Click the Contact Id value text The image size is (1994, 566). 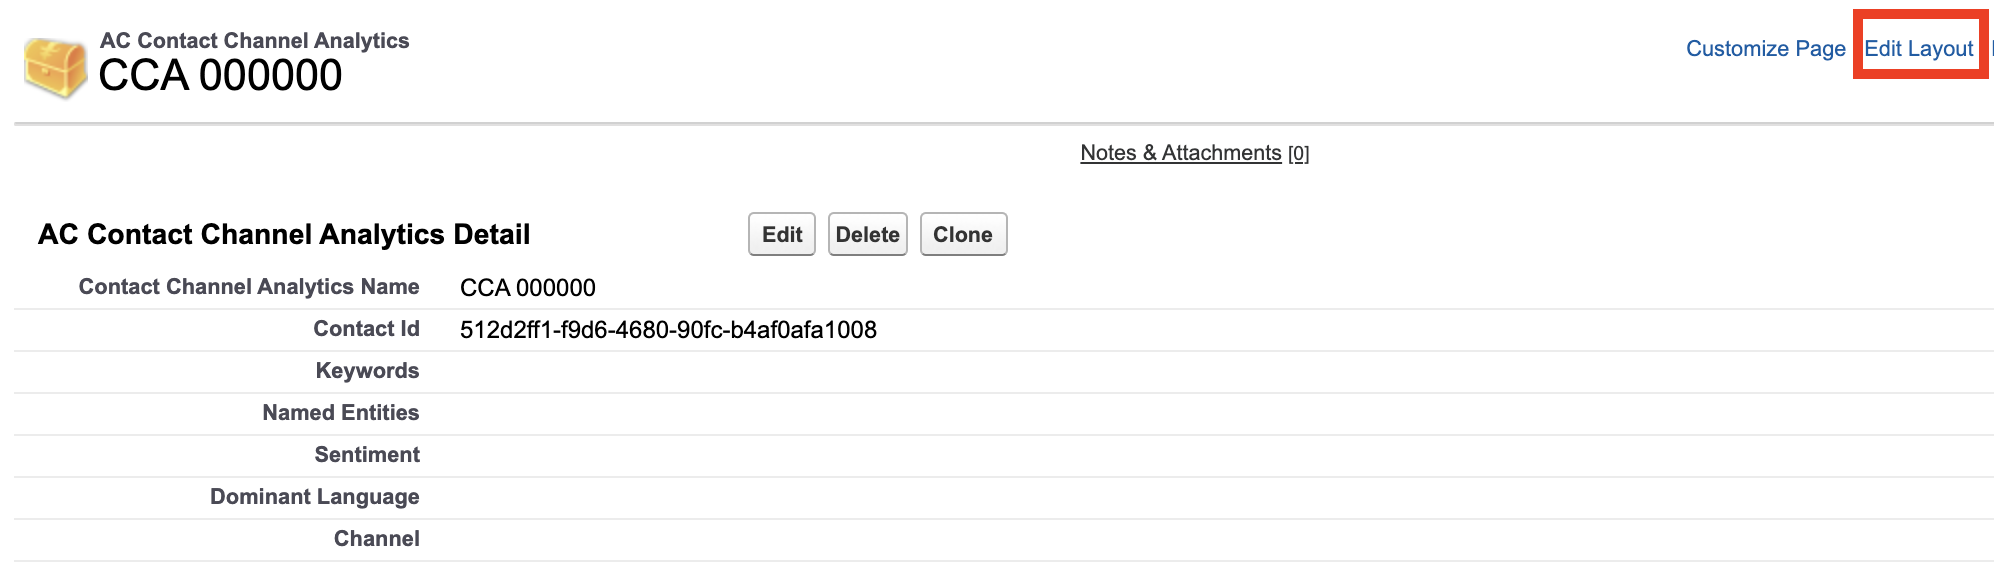(x=668, y=330)
